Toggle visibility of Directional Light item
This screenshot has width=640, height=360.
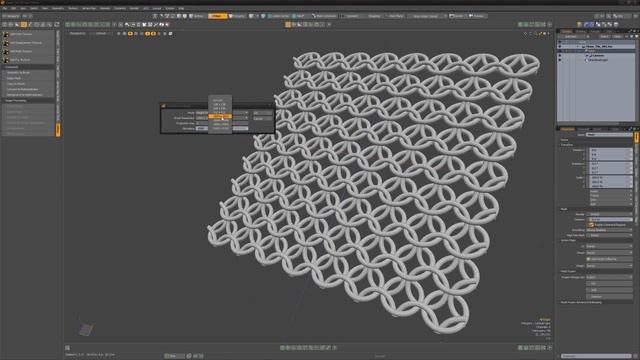coord(560,60)
